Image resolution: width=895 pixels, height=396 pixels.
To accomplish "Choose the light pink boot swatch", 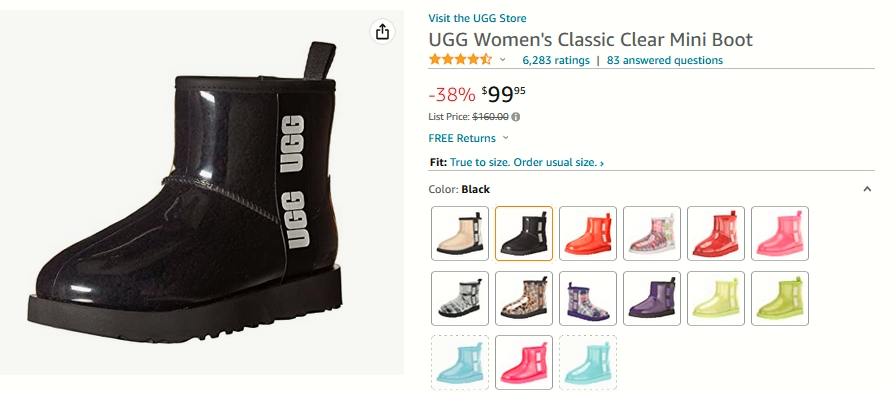I will tap(780, 233).
